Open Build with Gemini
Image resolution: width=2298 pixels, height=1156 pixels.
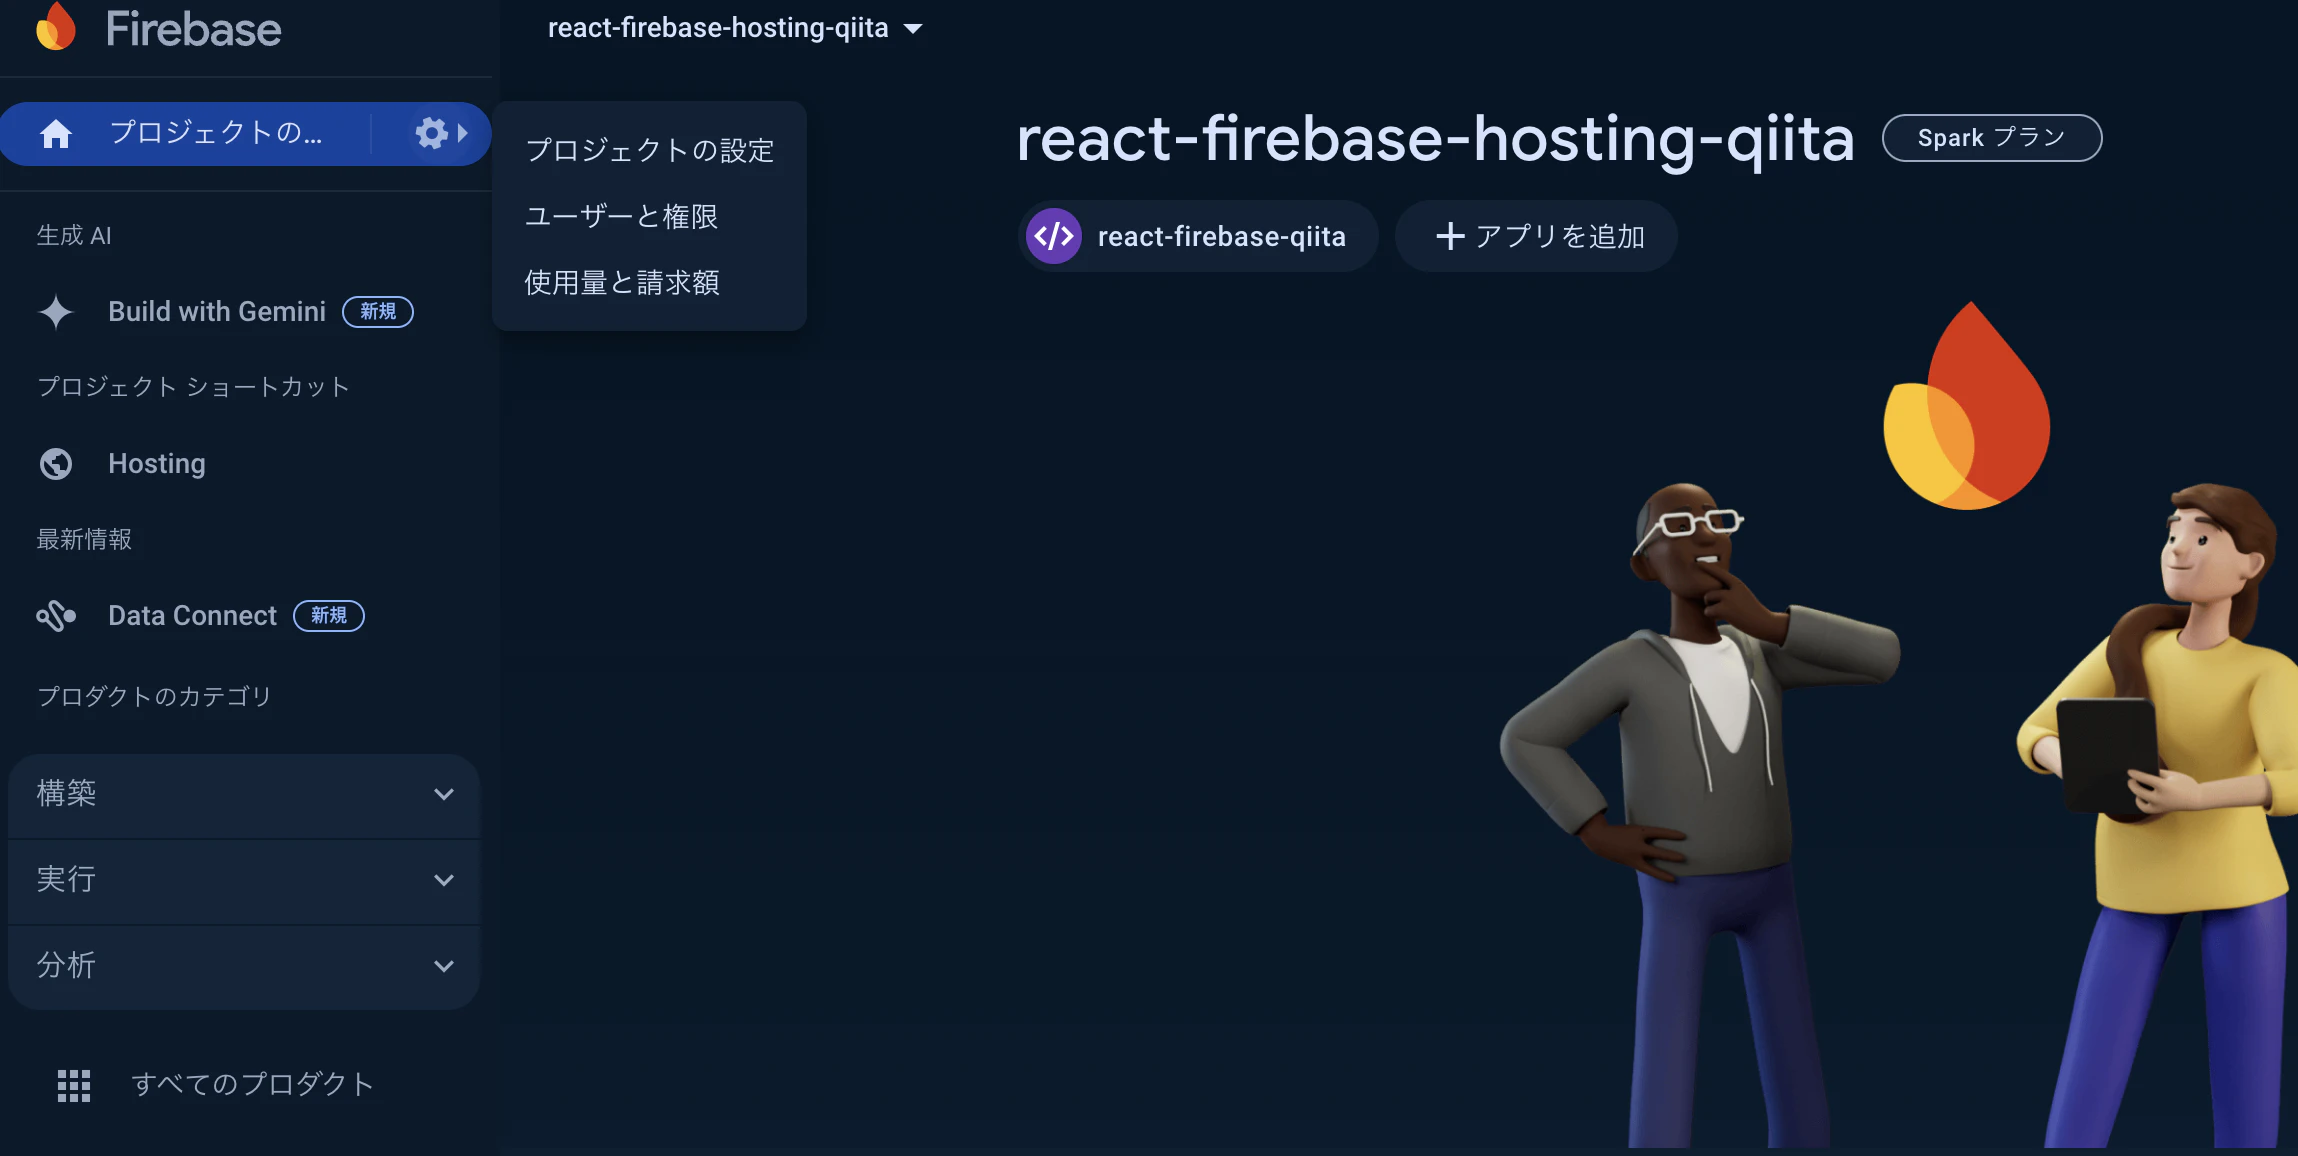pos(217,312)
